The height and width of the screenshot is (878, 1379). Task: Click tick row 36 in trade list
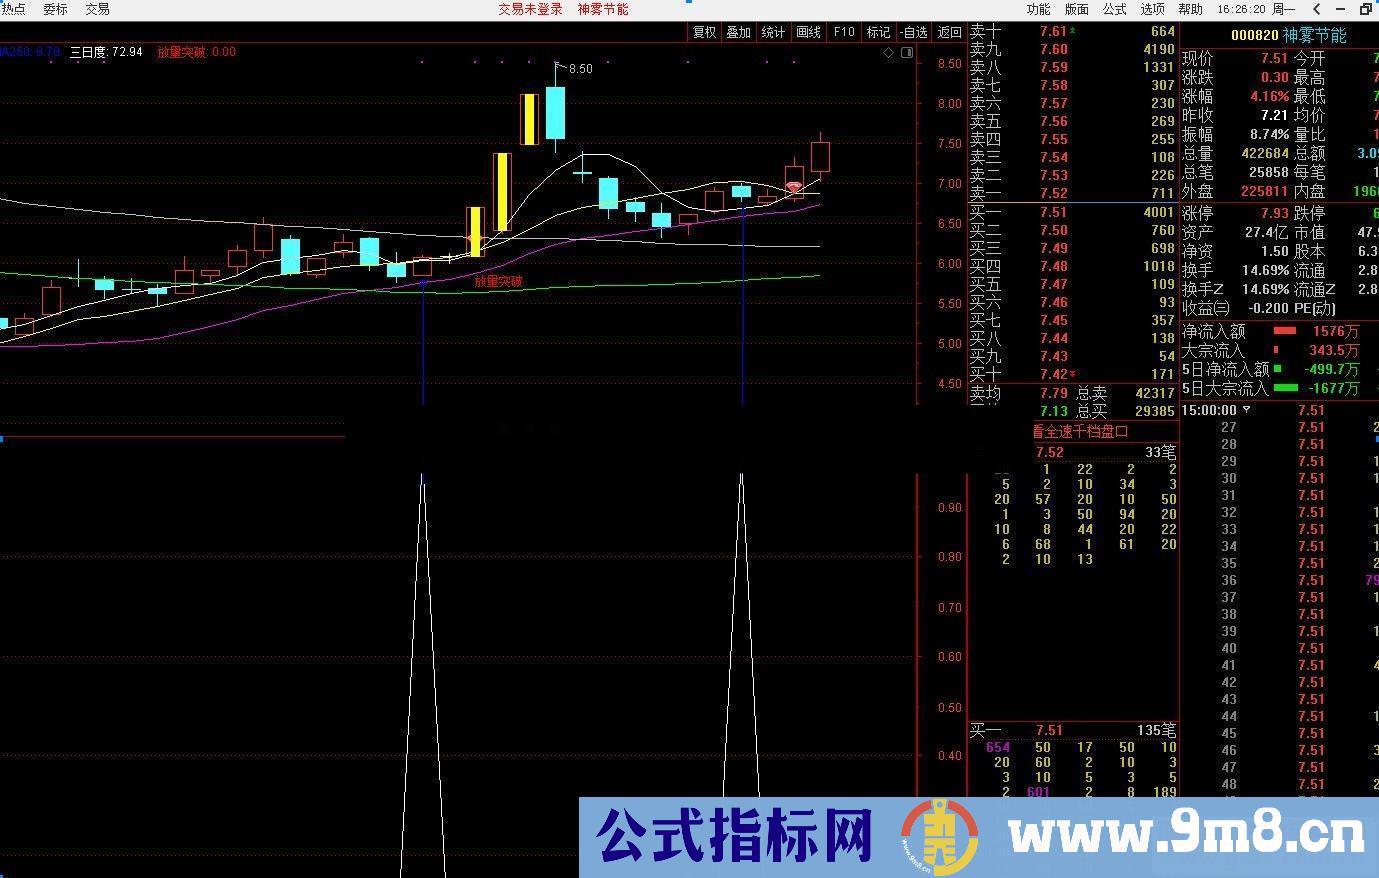(1280, 580)
